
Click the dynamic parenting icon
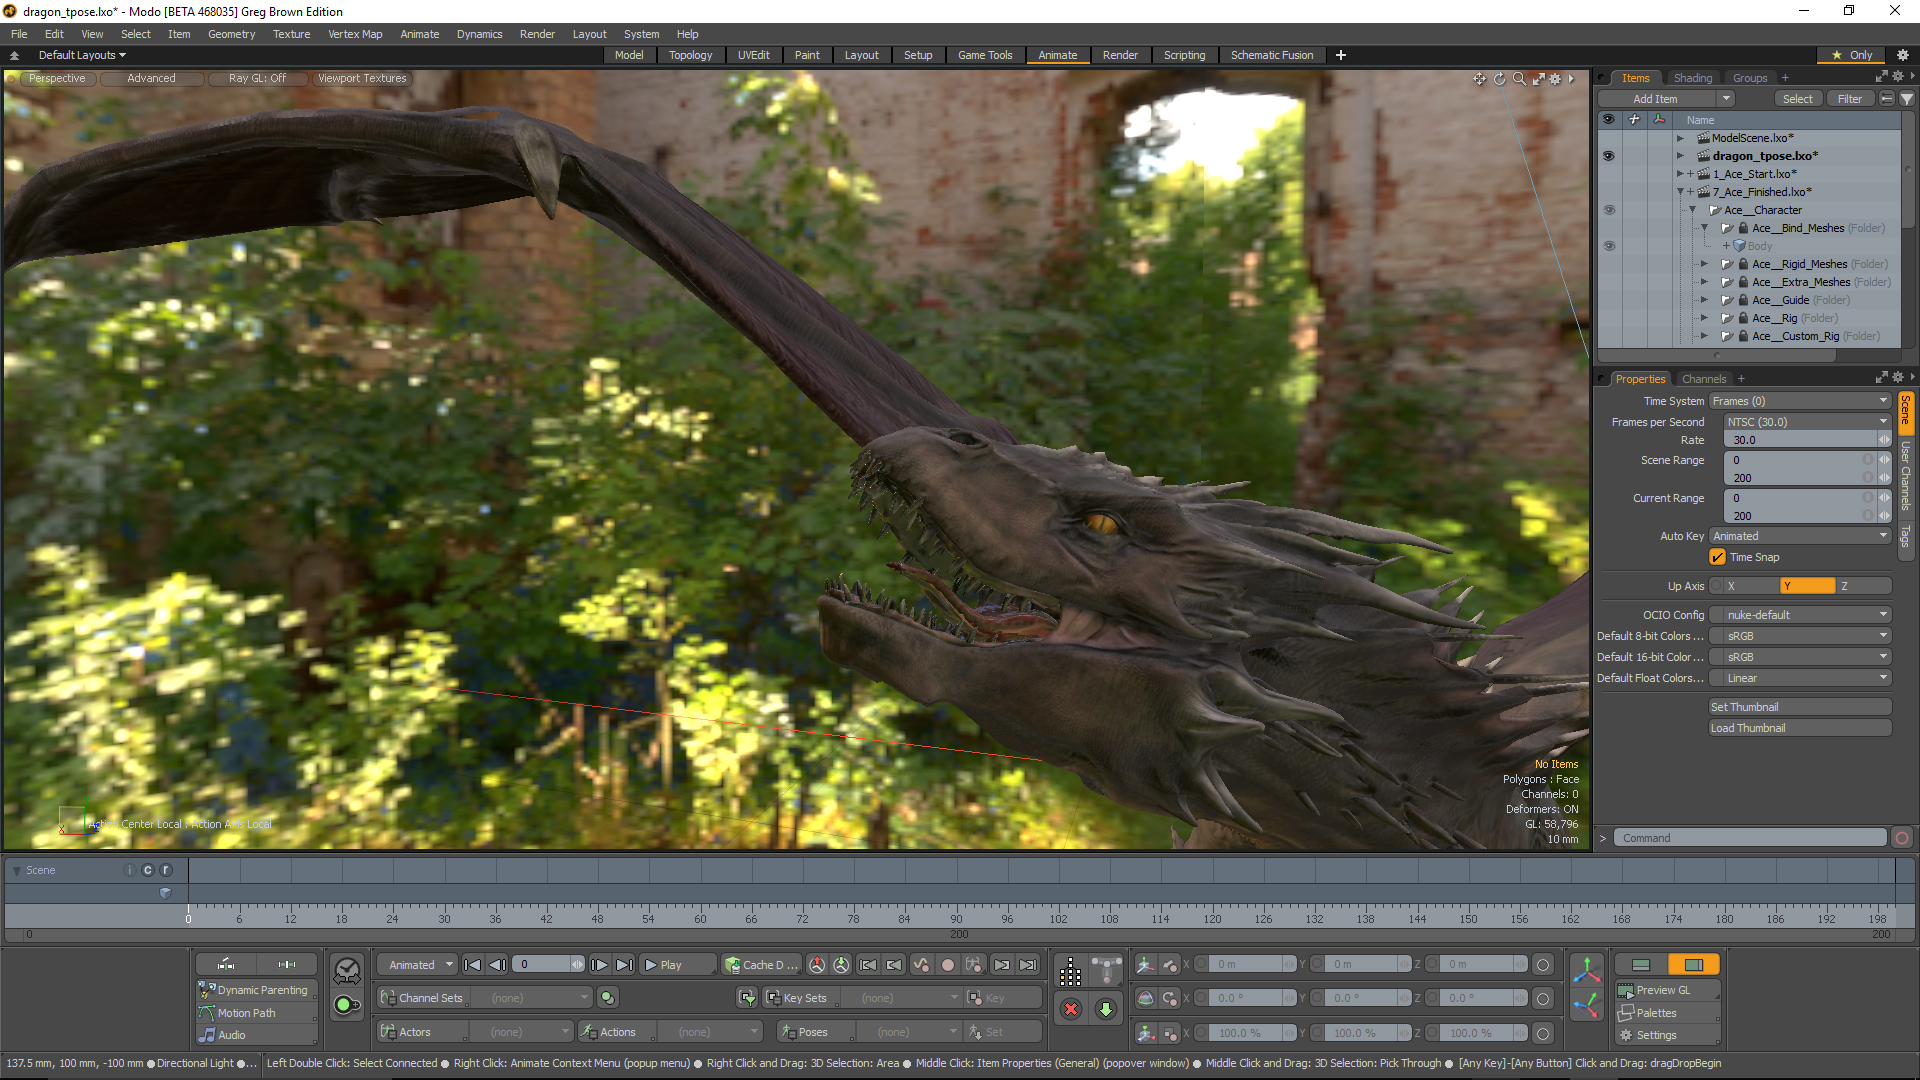coord(212,989)
